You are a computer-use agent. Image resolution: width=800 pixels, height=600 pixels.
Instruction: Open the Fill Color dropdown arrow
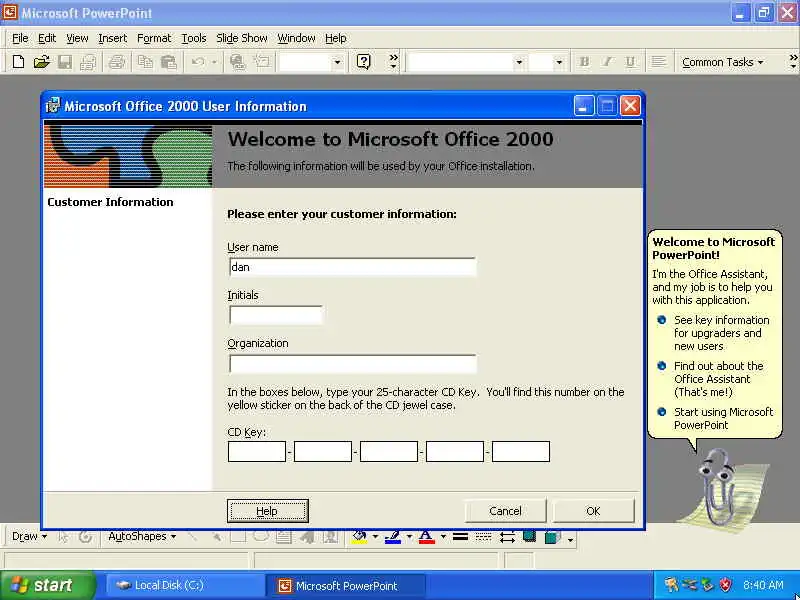click(376, 537)
